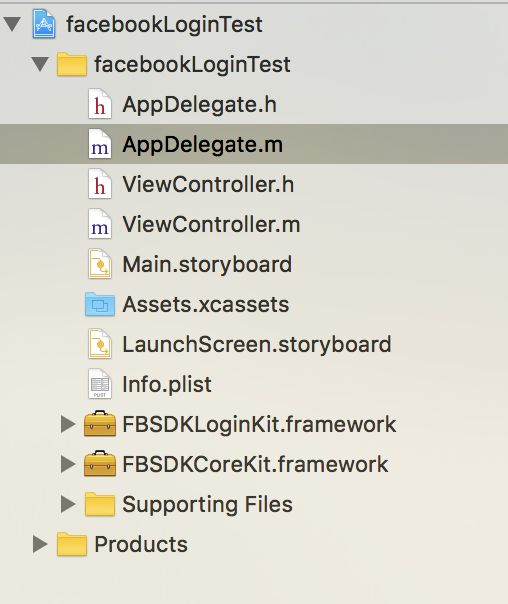Expand the FBSDKCoreKit.framework disclosure triangle
The width and height of the screenshot is (508, 604).
point(68,464)
